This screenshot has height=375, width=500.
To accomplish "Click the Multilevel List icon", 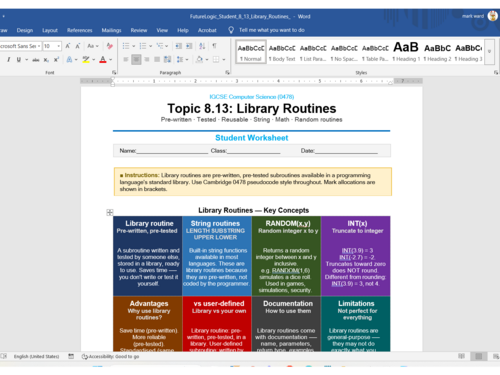I will point(160,46).
